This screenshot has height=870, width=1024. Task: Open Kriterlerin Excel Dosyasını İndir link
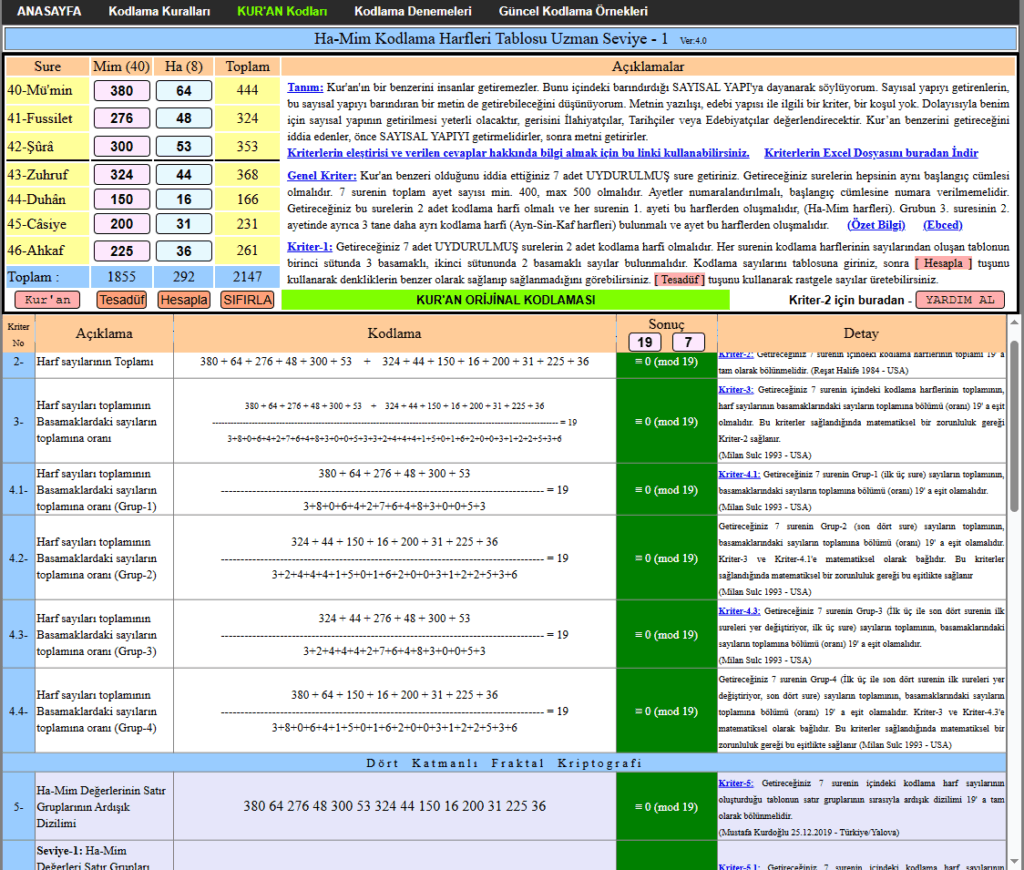click(871, 153)
